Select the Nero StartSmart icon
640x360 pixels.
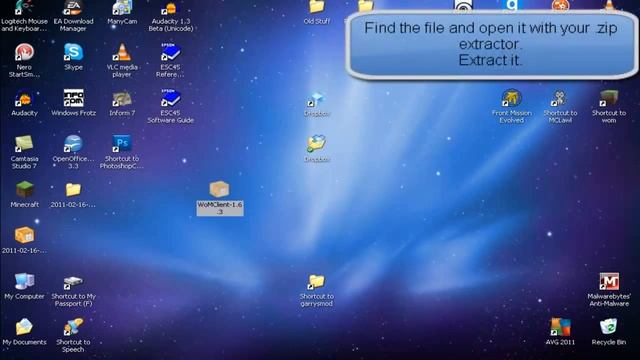click(x=24, y=52)
